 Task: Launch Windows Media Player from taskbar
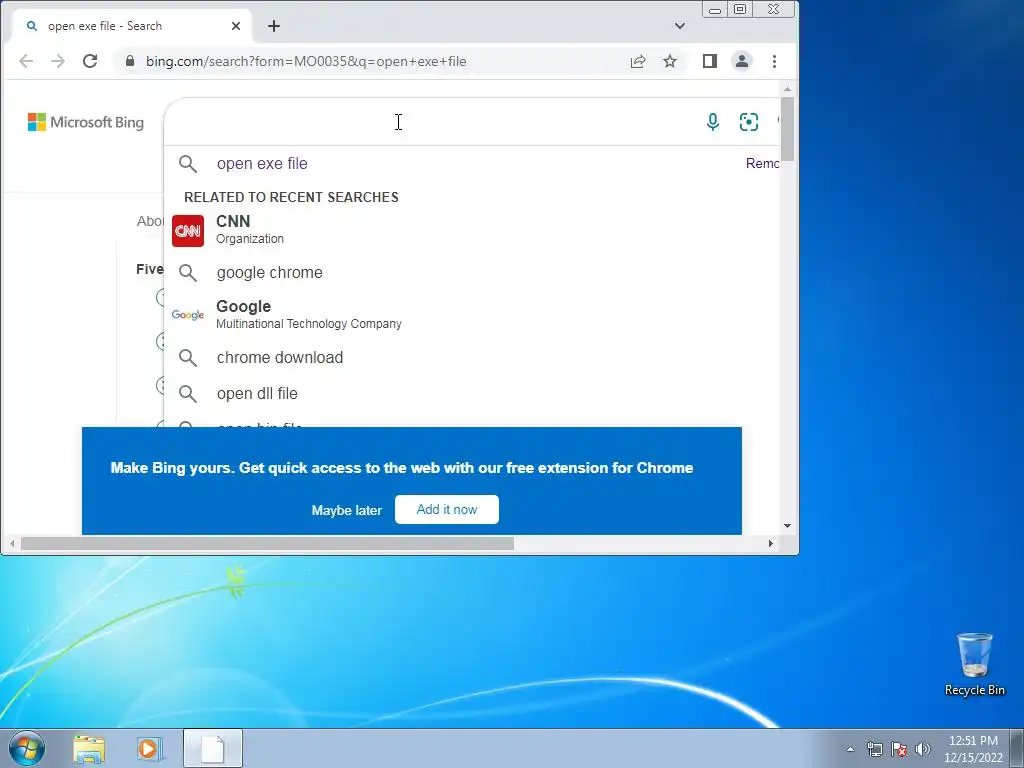coord(148,749)
